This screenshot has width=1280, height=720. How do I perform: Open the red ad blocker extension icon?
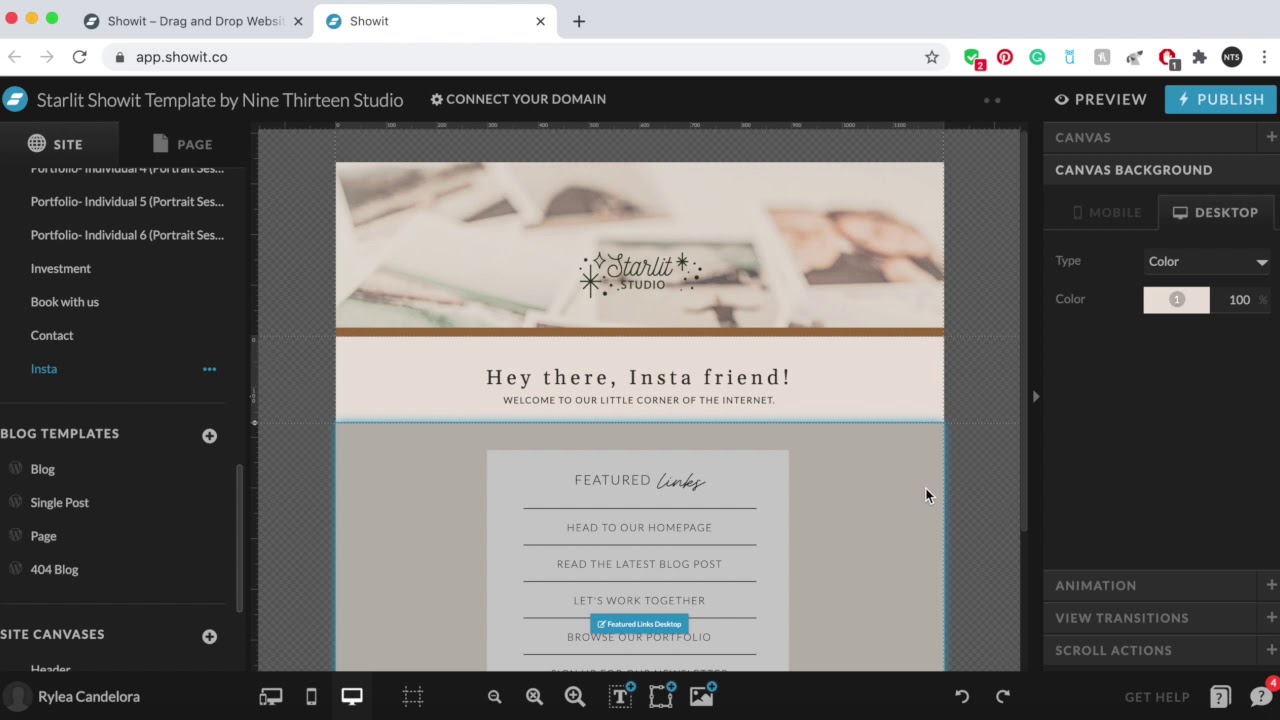click(x=1167, y=58)
